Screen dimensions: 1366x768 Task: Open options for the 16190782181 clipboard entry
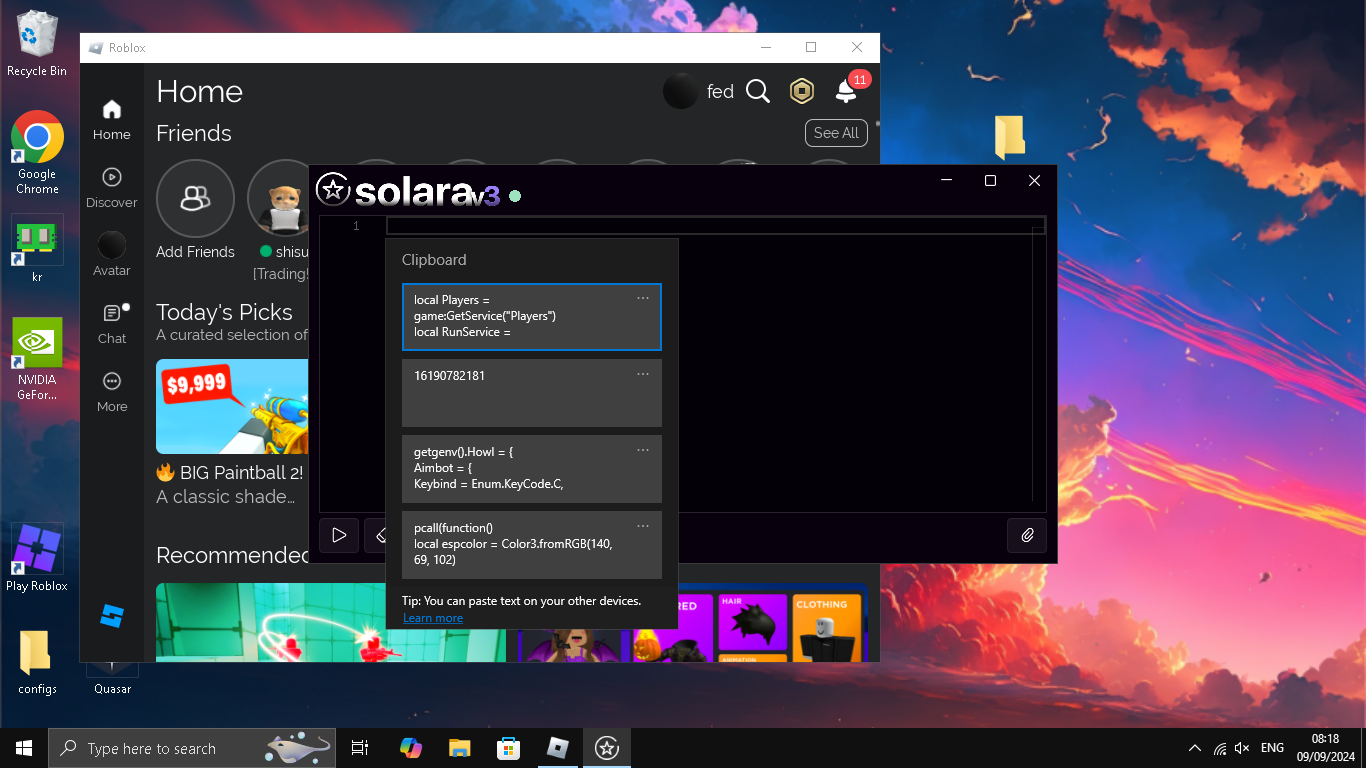643,374
